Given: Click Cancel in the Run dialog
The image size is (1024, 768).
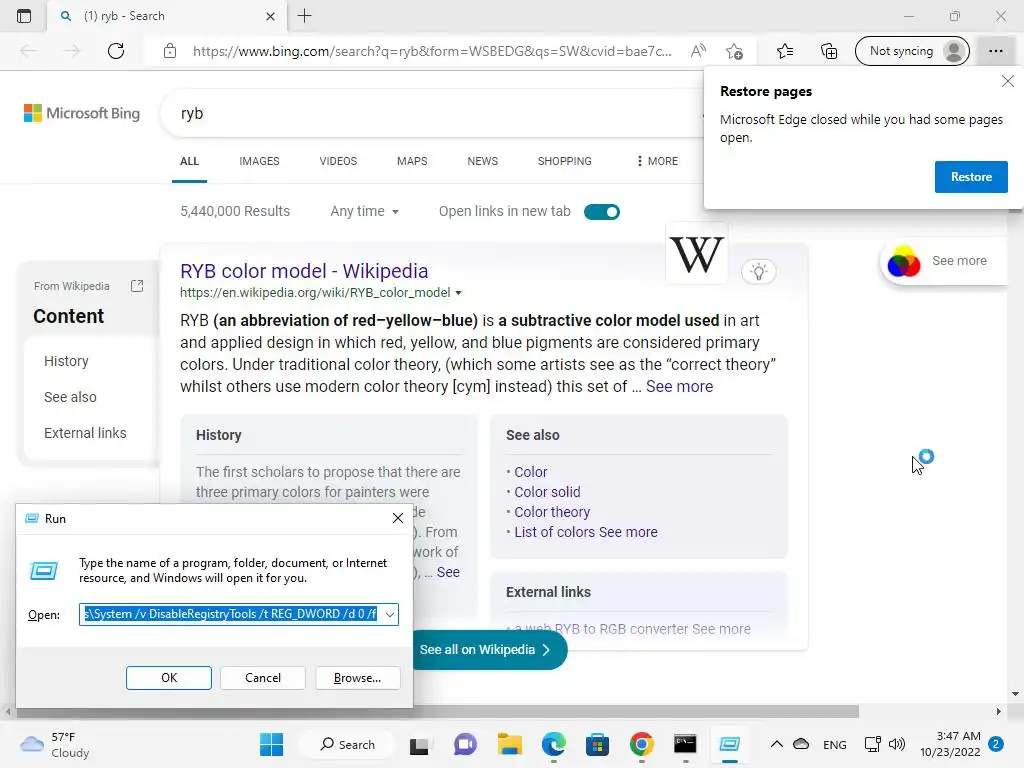Looking at the screenshot, I should 263,678.
